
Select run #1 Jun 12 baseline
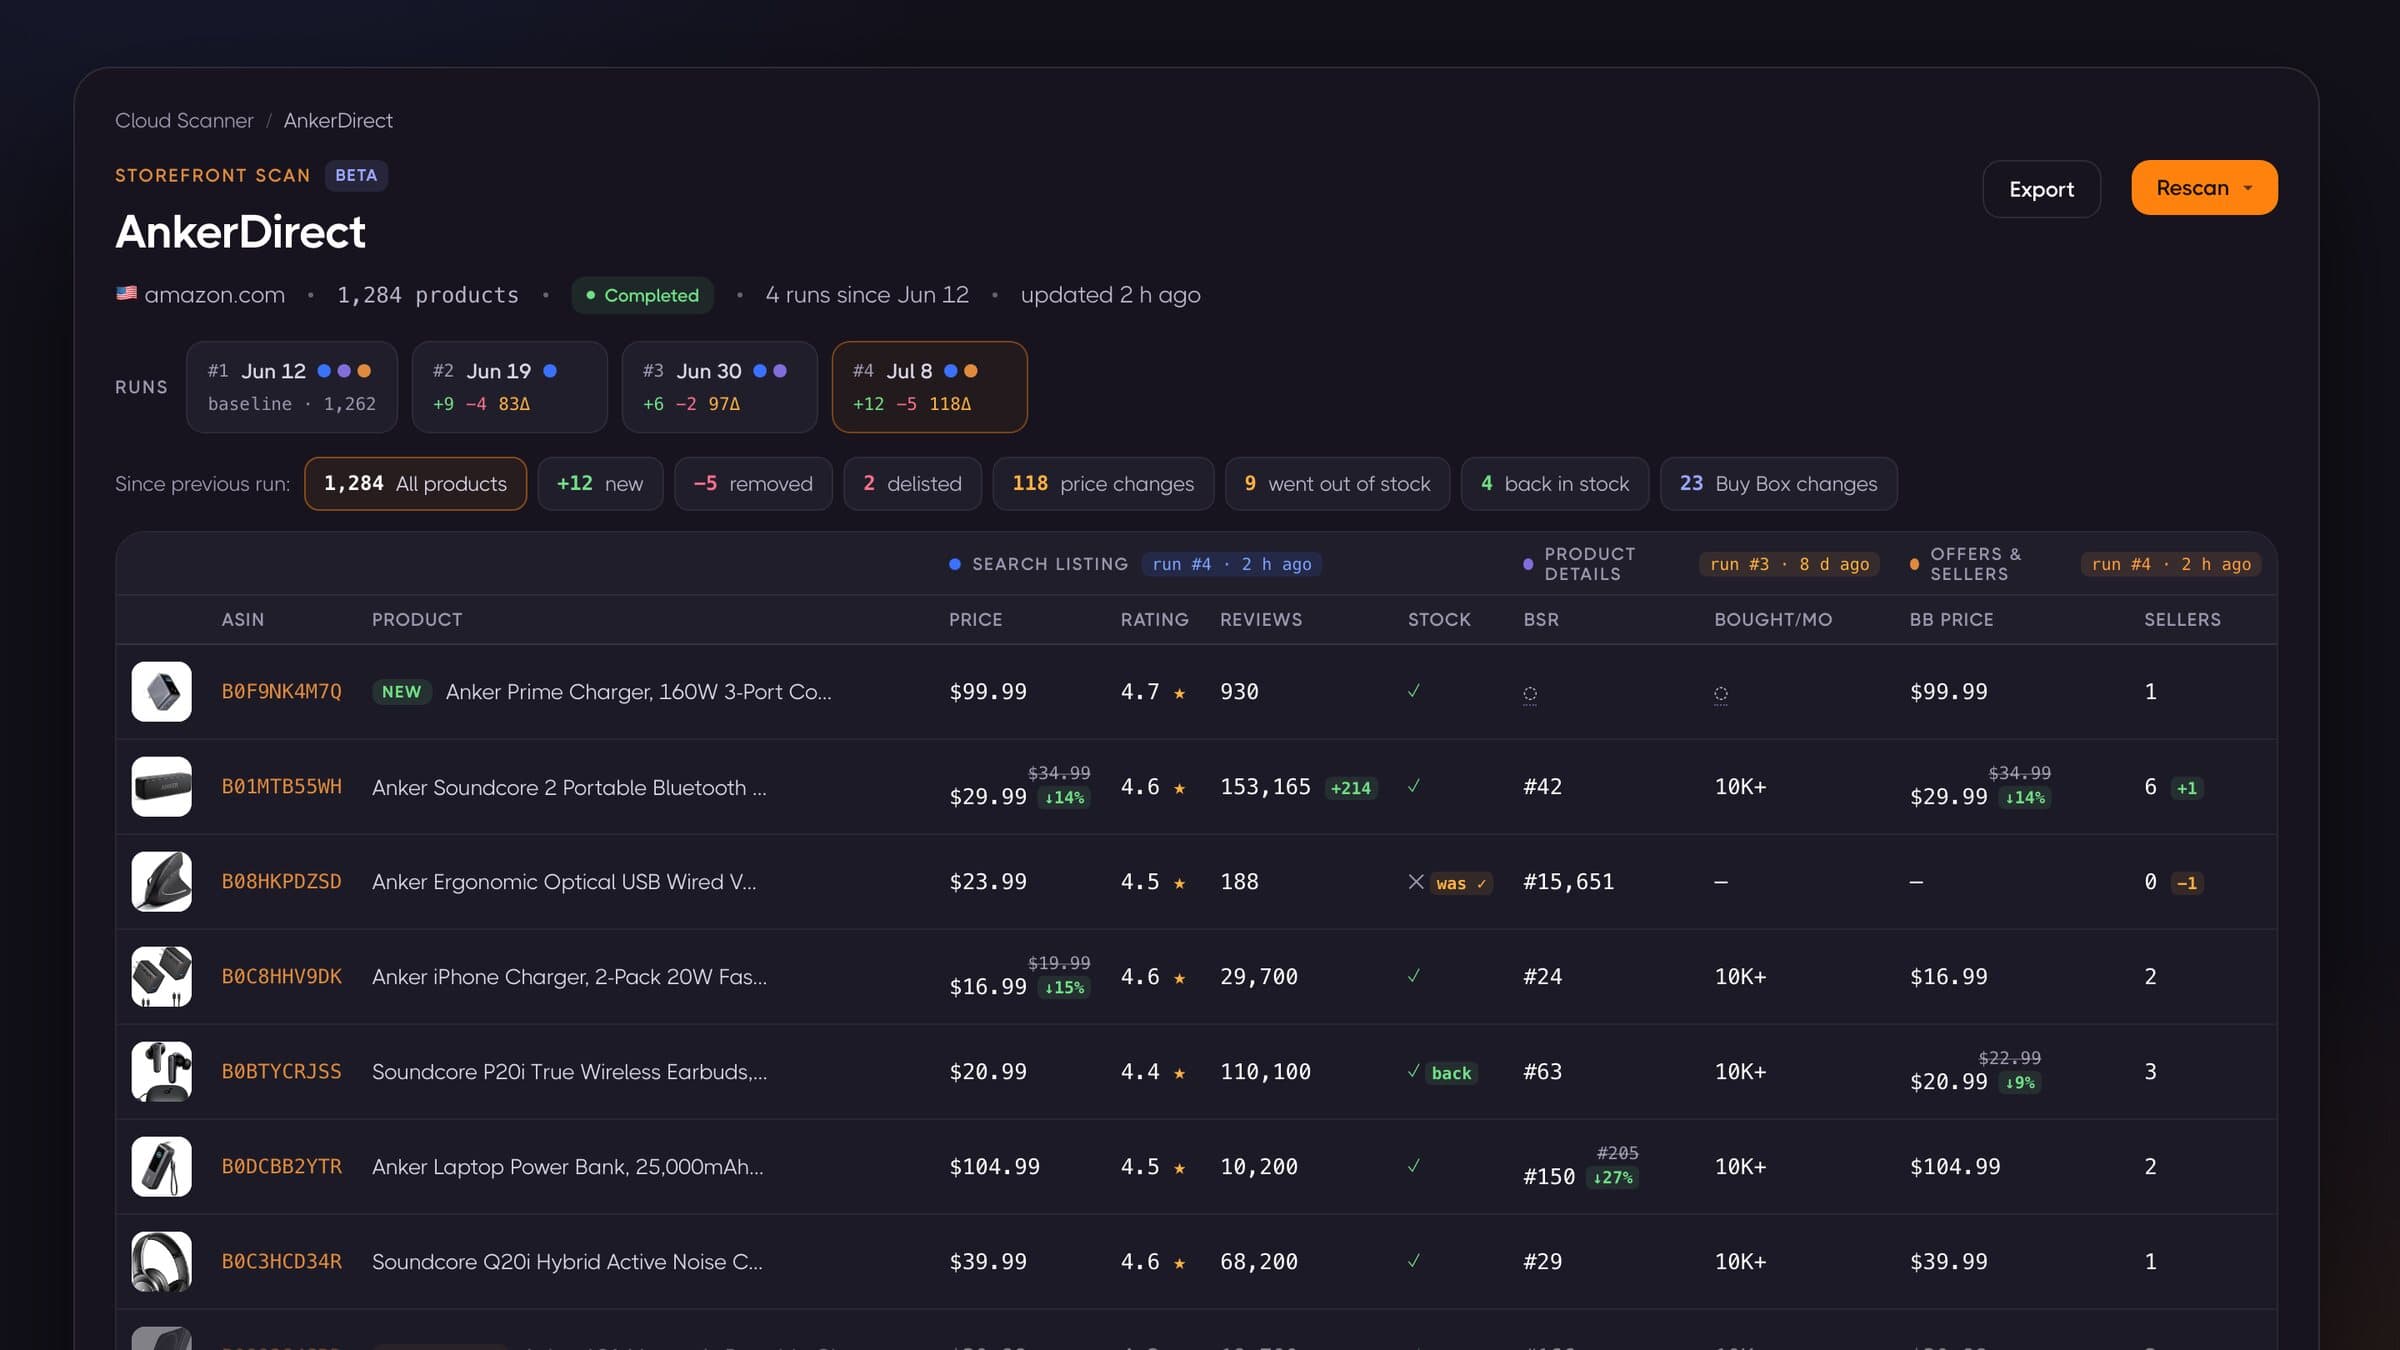pos(292,387)
